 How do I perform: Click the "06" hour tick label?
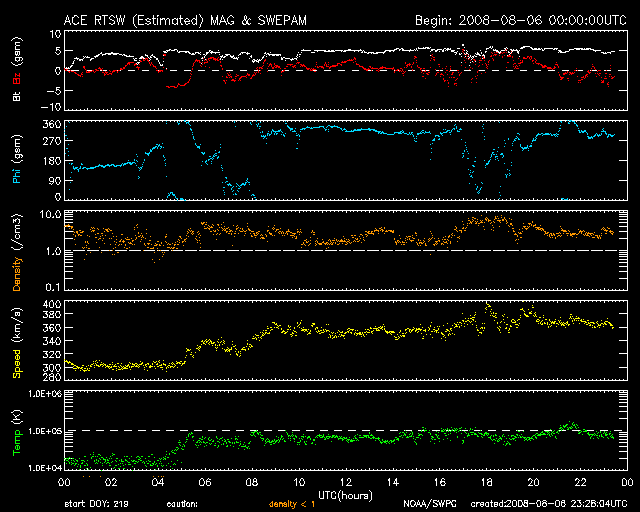point(205,483)
